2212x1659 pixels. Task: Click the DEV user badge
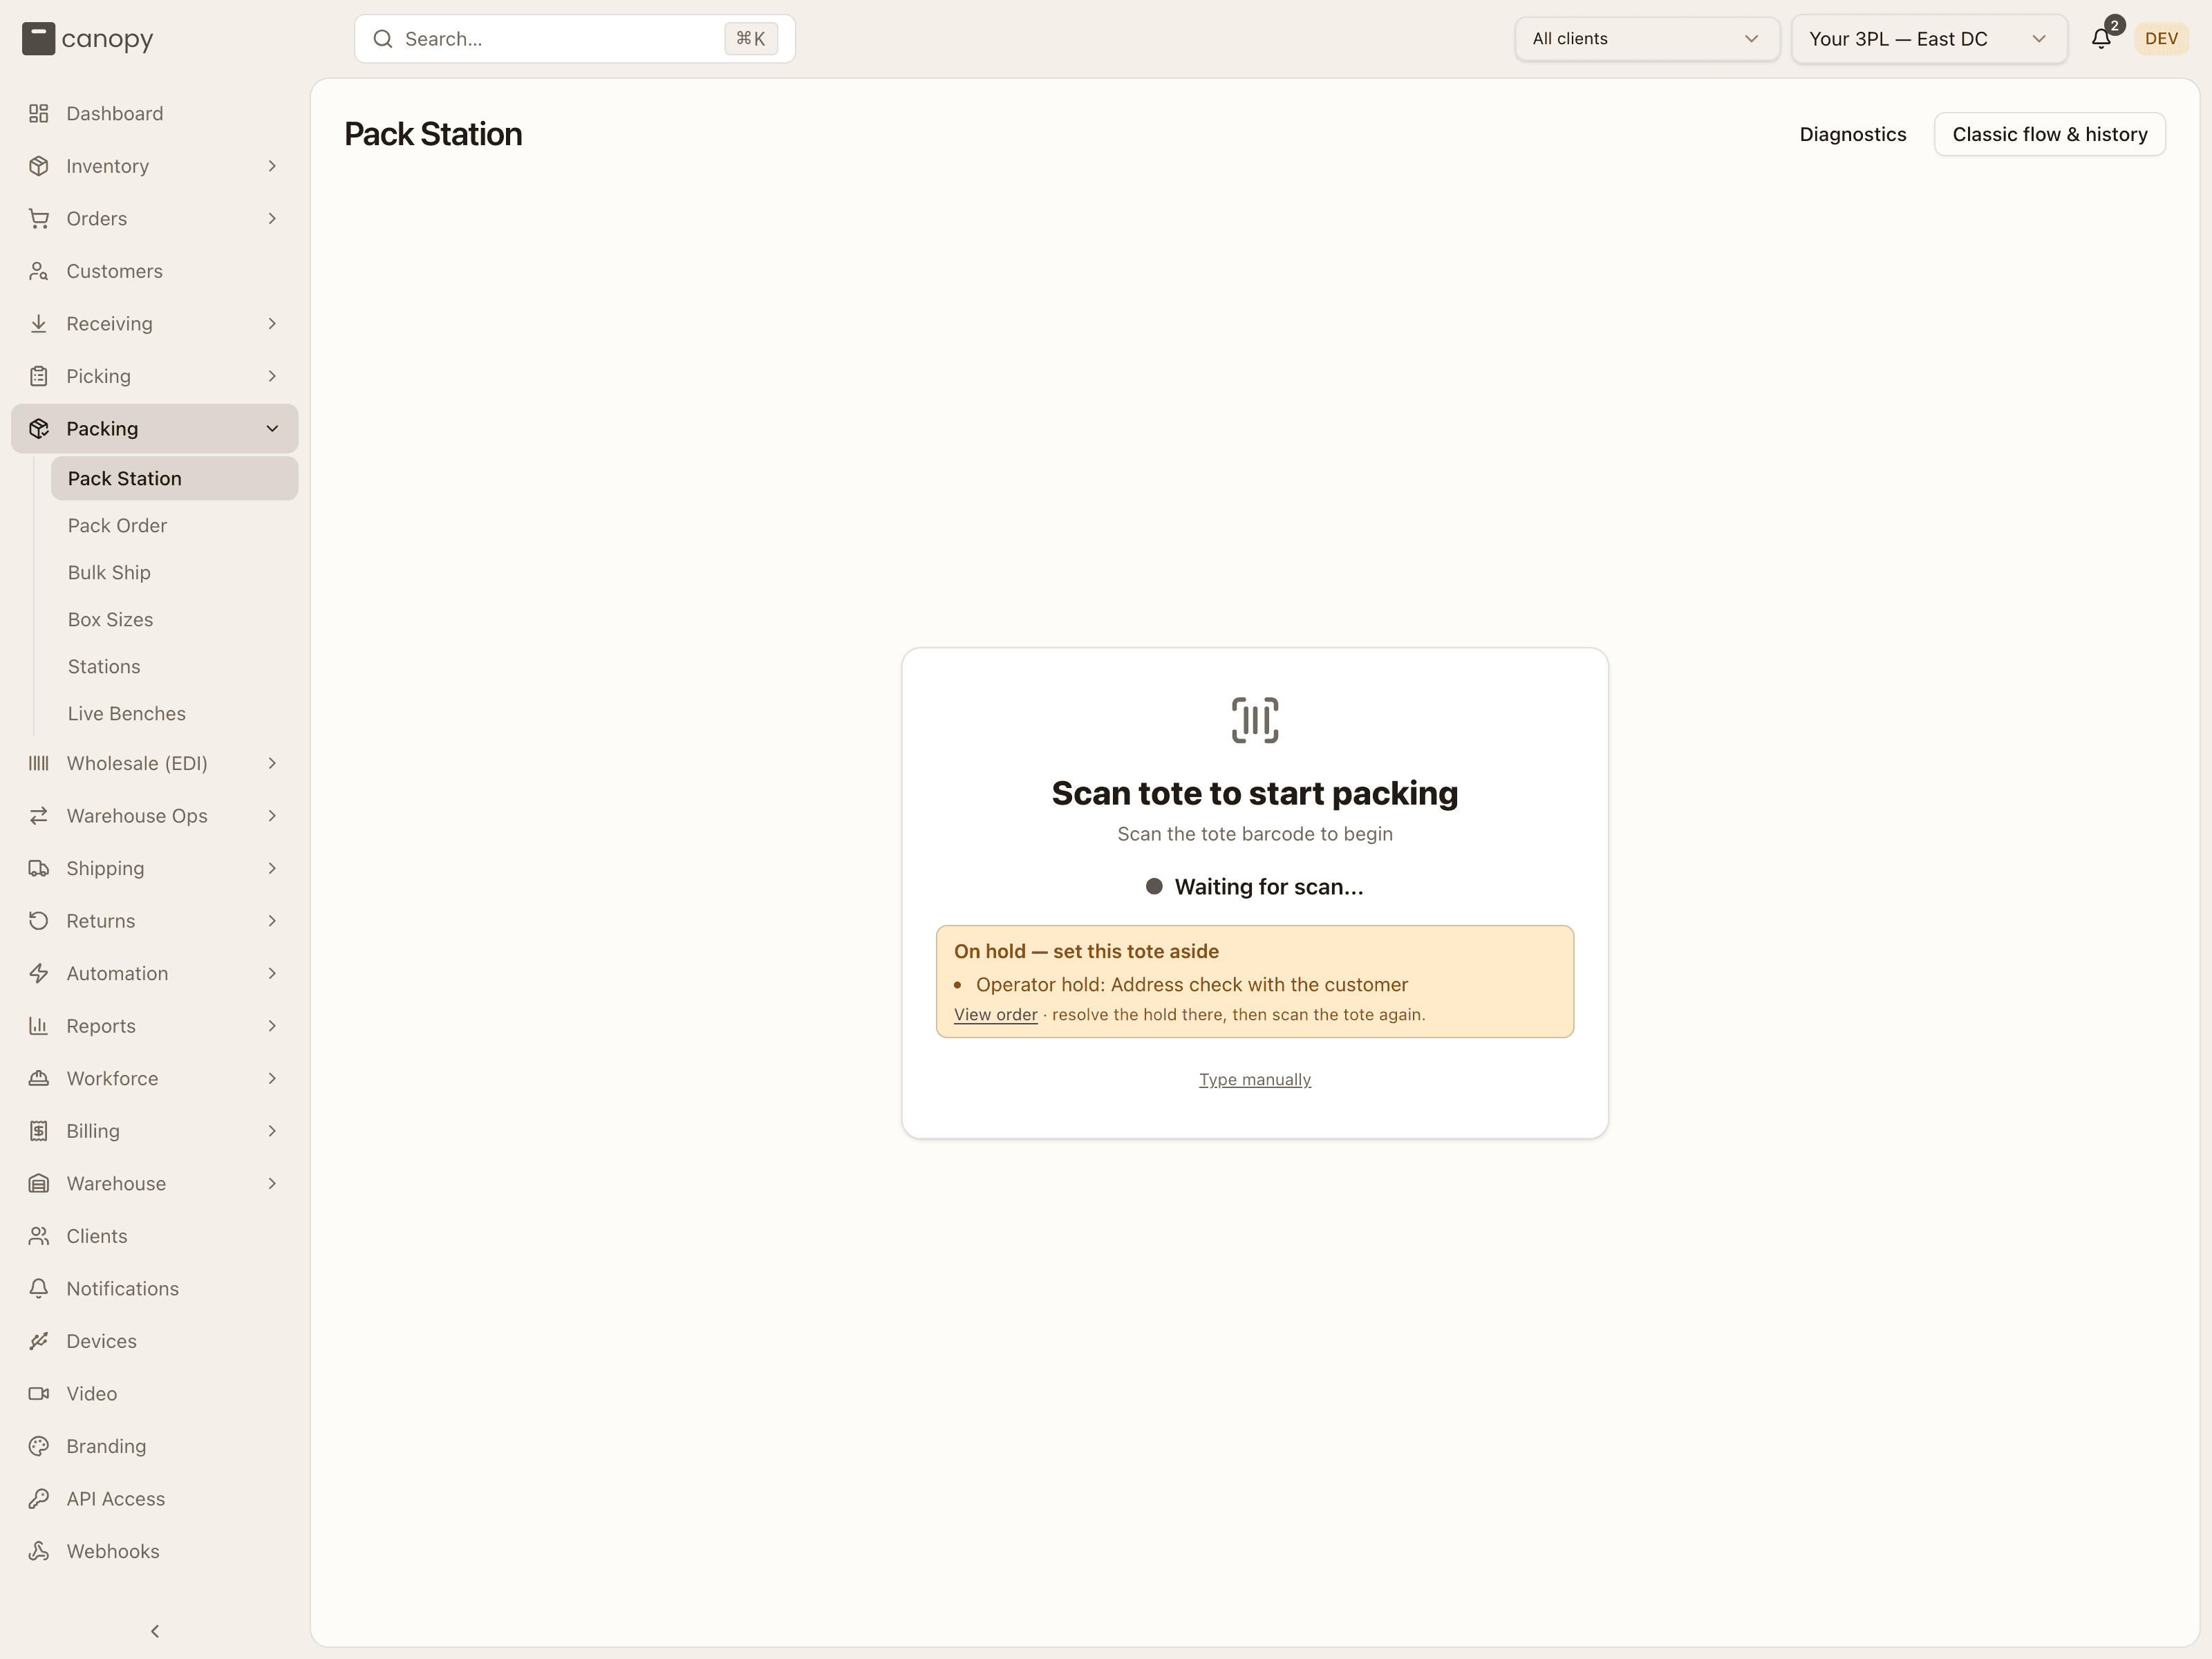click(2161, 39)
